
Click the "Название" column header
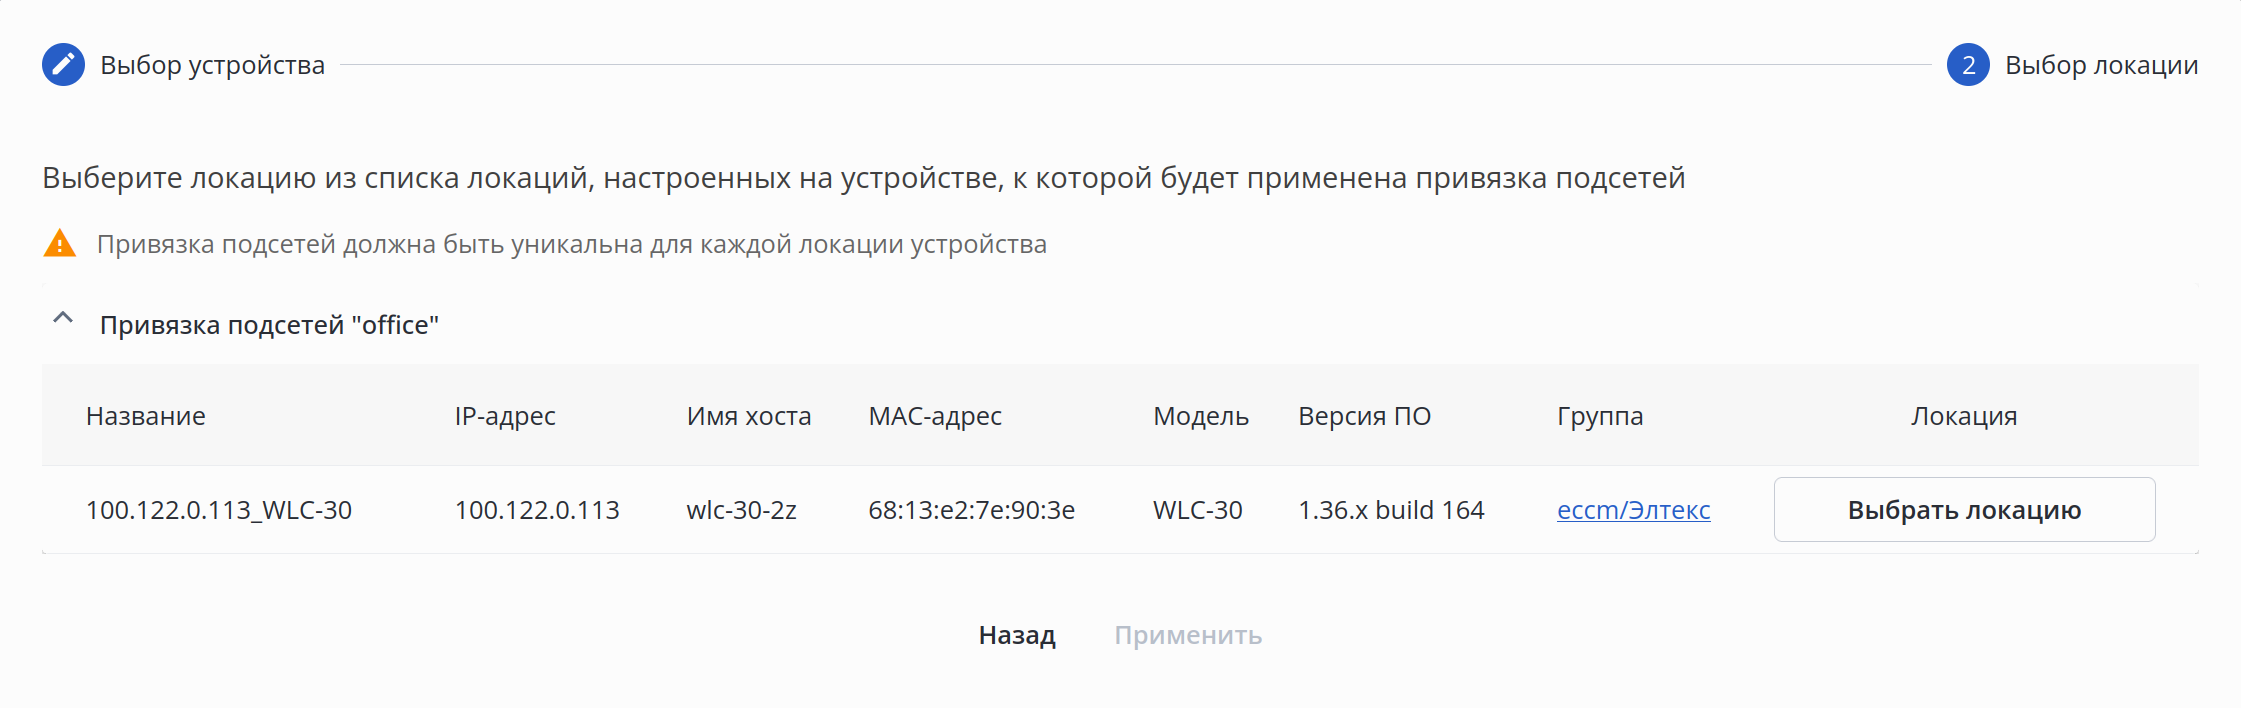pyautogui.click(x=146, y=416)
